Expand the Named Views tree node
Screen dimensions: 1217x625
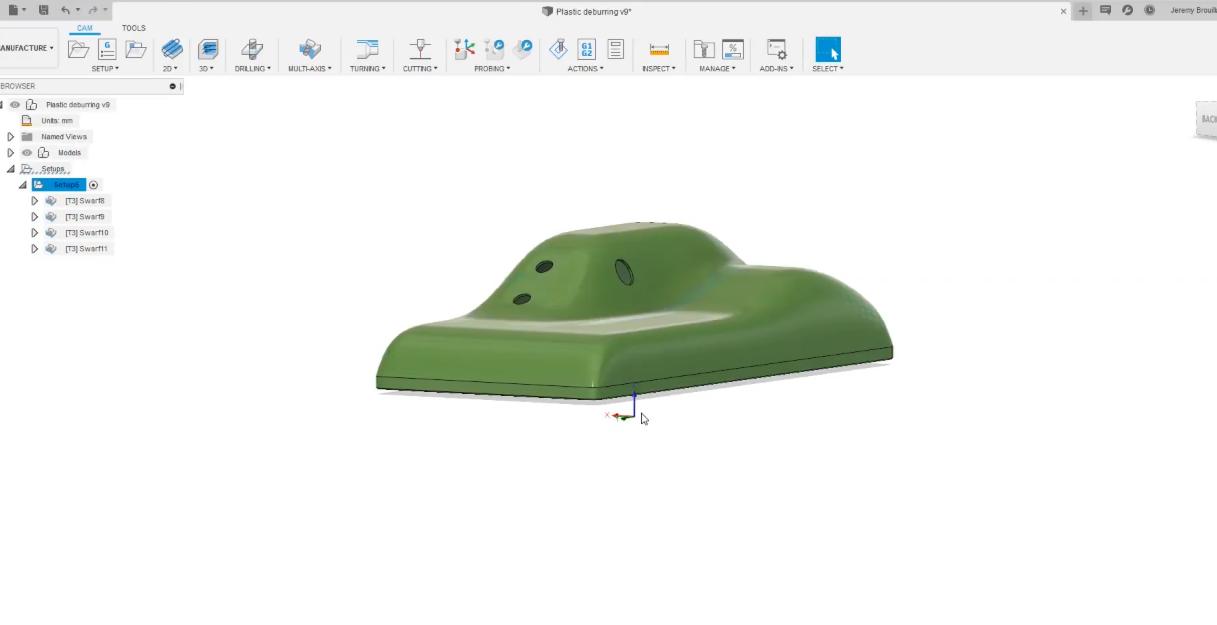[11, 137]
